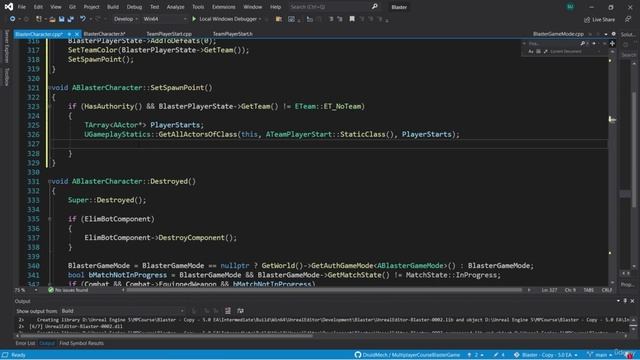This screenshot has width=640, height=360.
Task: Collapse the SetSpawnPoint function outline
Action: click(49, 88)
